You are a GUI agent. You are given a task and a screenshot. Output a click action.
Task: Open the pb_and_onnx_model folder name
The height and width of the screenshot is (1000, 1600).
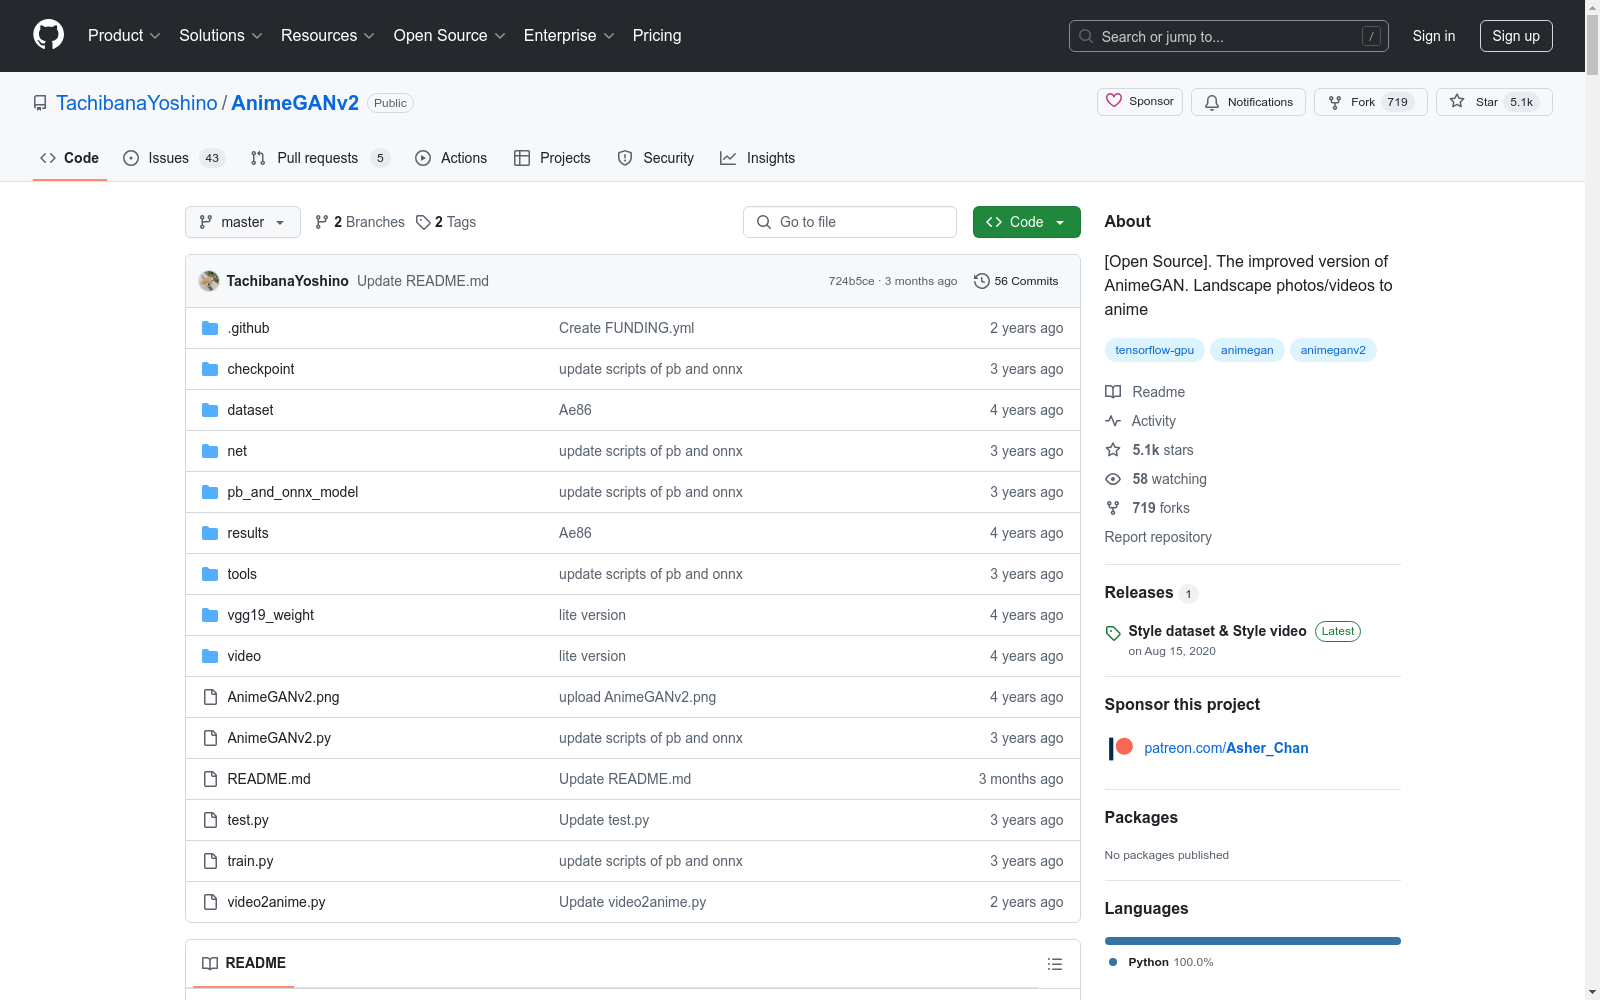click(293, 492)
